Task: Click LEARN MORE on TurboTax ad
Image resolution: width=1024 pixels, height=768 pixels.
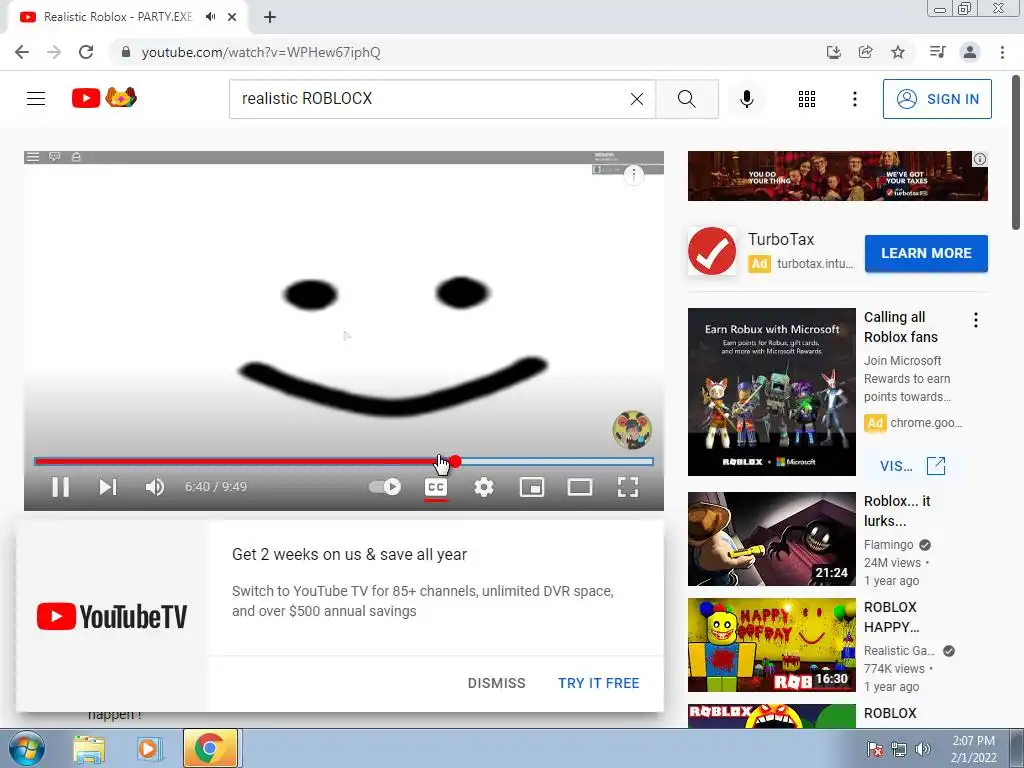Action: point(926,253)
